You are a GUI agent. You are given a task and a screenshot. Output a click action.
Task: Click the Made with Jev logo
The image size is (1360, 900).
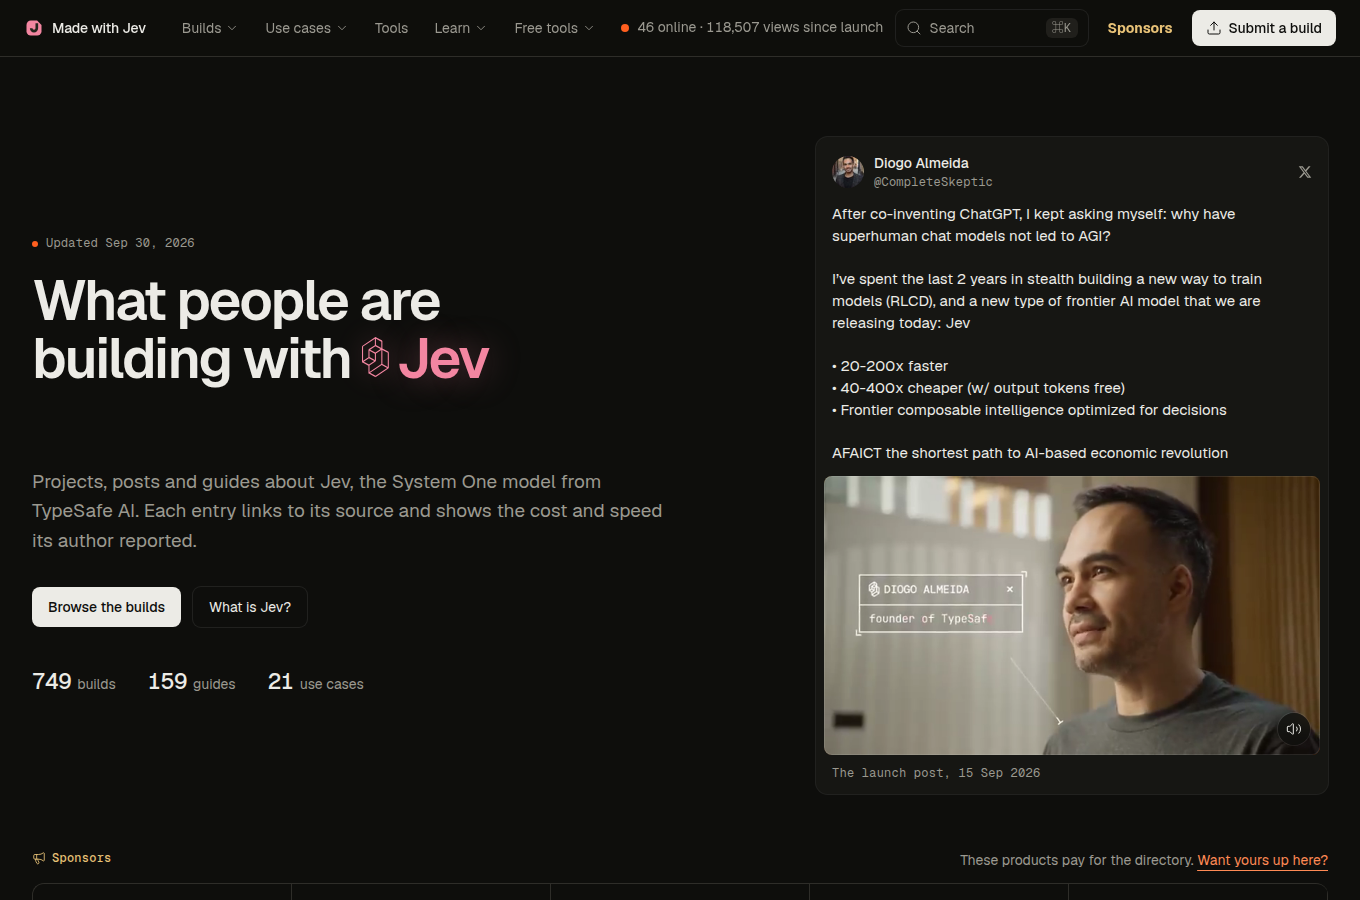pyautogui.click(x=86, y=28)
